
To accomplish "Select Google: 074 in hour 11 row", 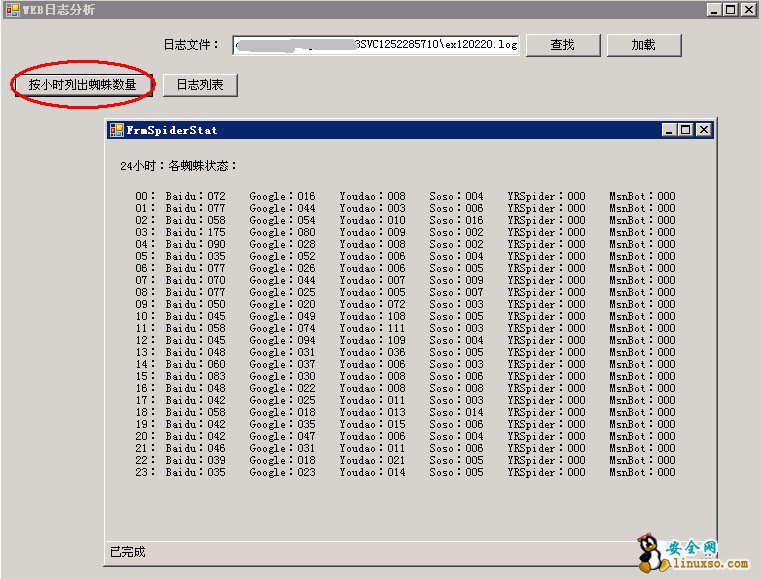I will (282, 328).
